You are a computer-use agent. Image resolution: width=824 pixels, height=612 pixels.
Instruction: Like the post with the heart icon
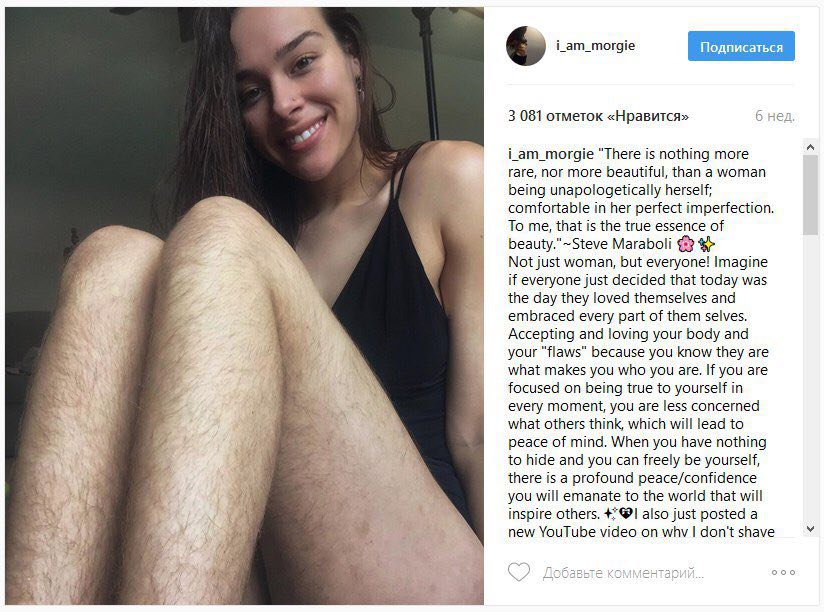tap(519, 572)
